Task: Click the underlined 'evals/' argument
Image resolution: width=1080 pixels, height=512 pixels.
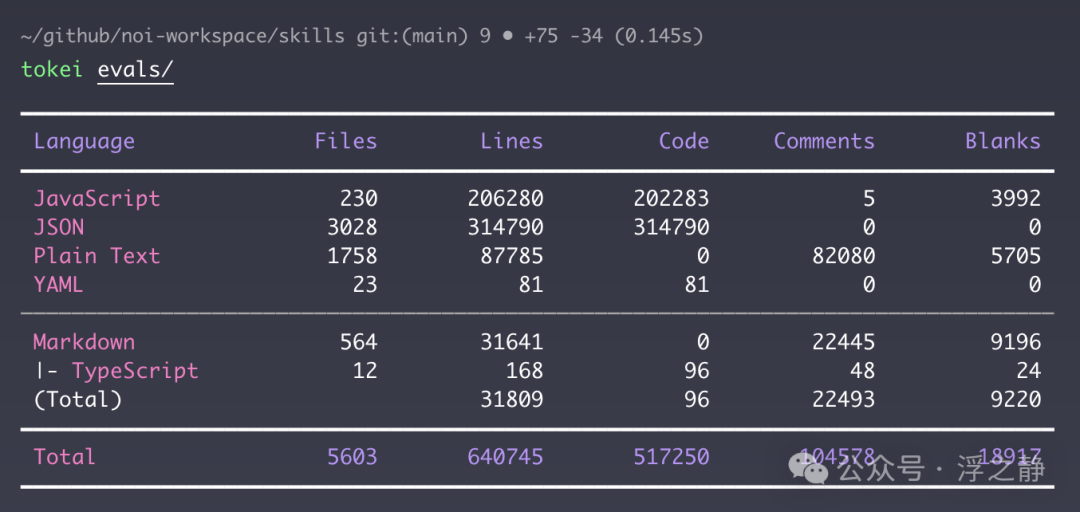Action: [136, 70]
